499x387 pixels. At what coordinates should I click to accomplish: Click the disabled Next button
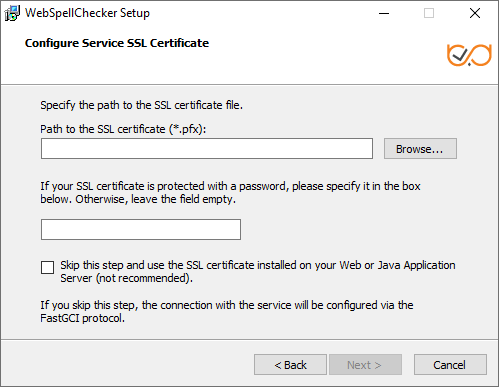[x=365, y=365]
